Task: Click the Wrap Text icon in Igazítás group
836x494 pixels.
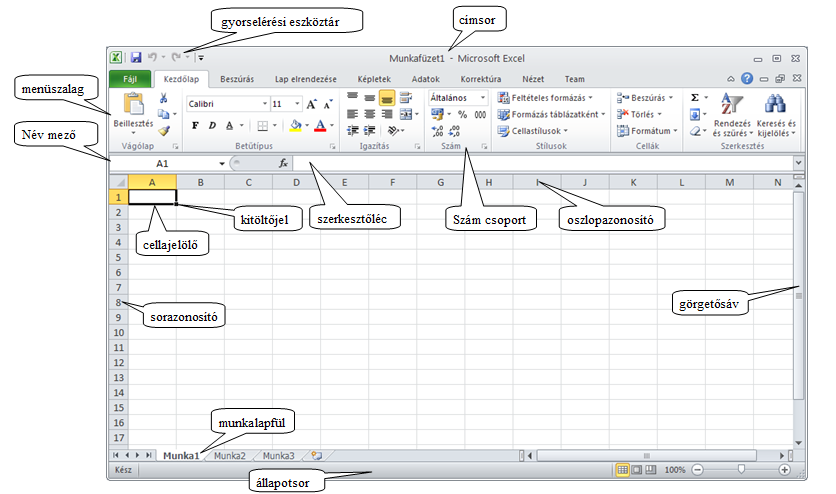Action: pos(406,98)
